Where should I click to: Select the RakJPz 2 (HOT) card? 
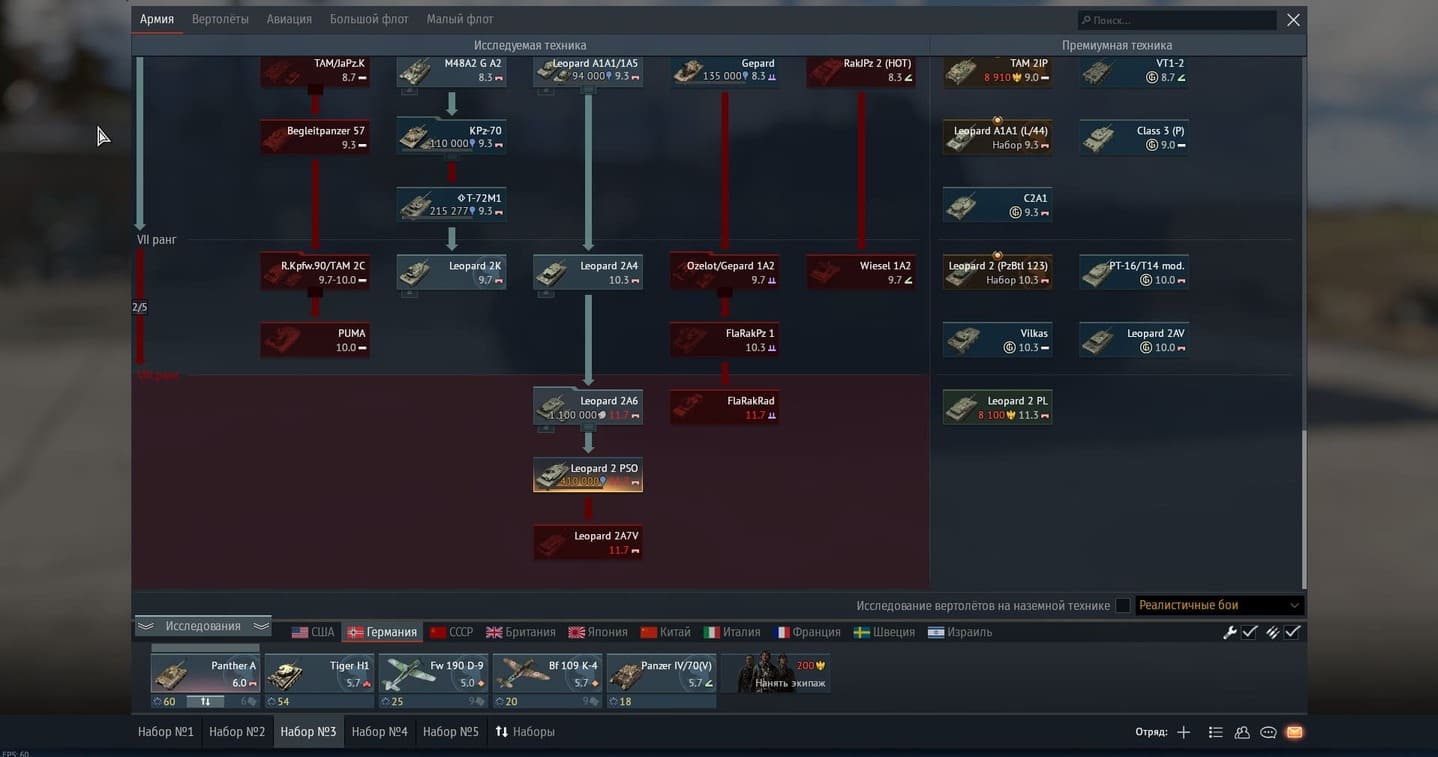[861, 71]
